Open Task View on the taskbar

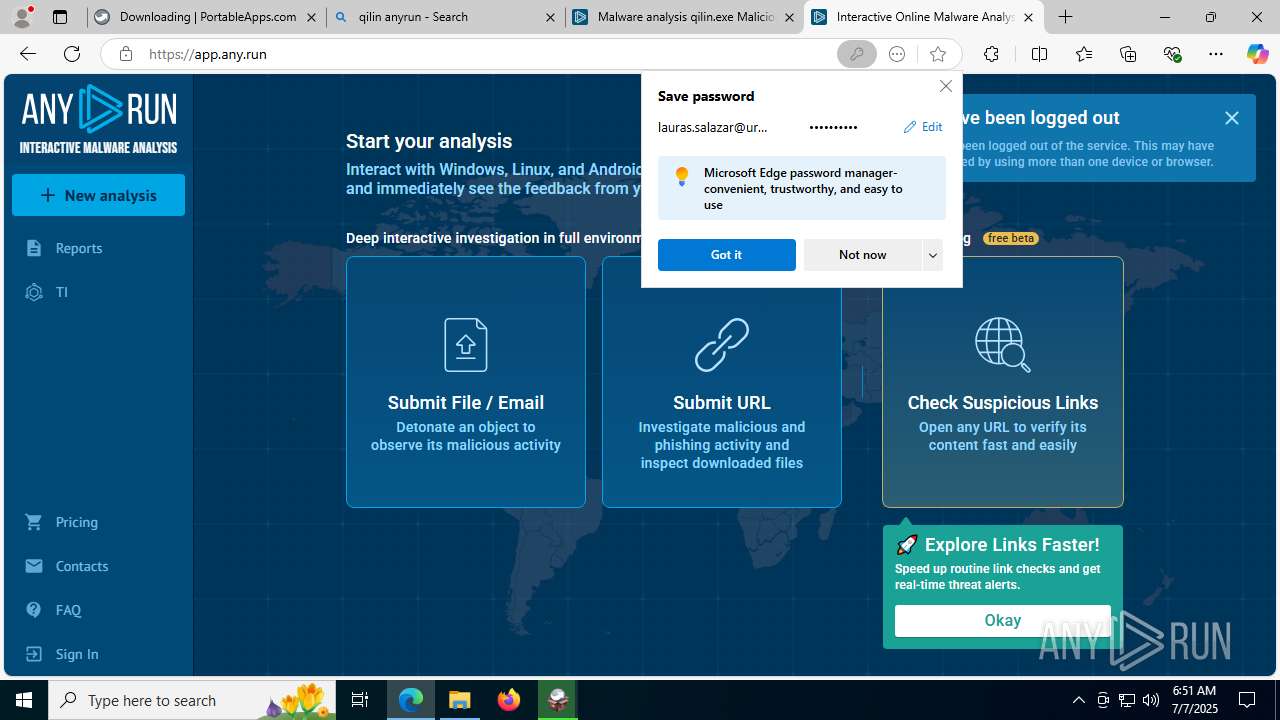(360, 700)
